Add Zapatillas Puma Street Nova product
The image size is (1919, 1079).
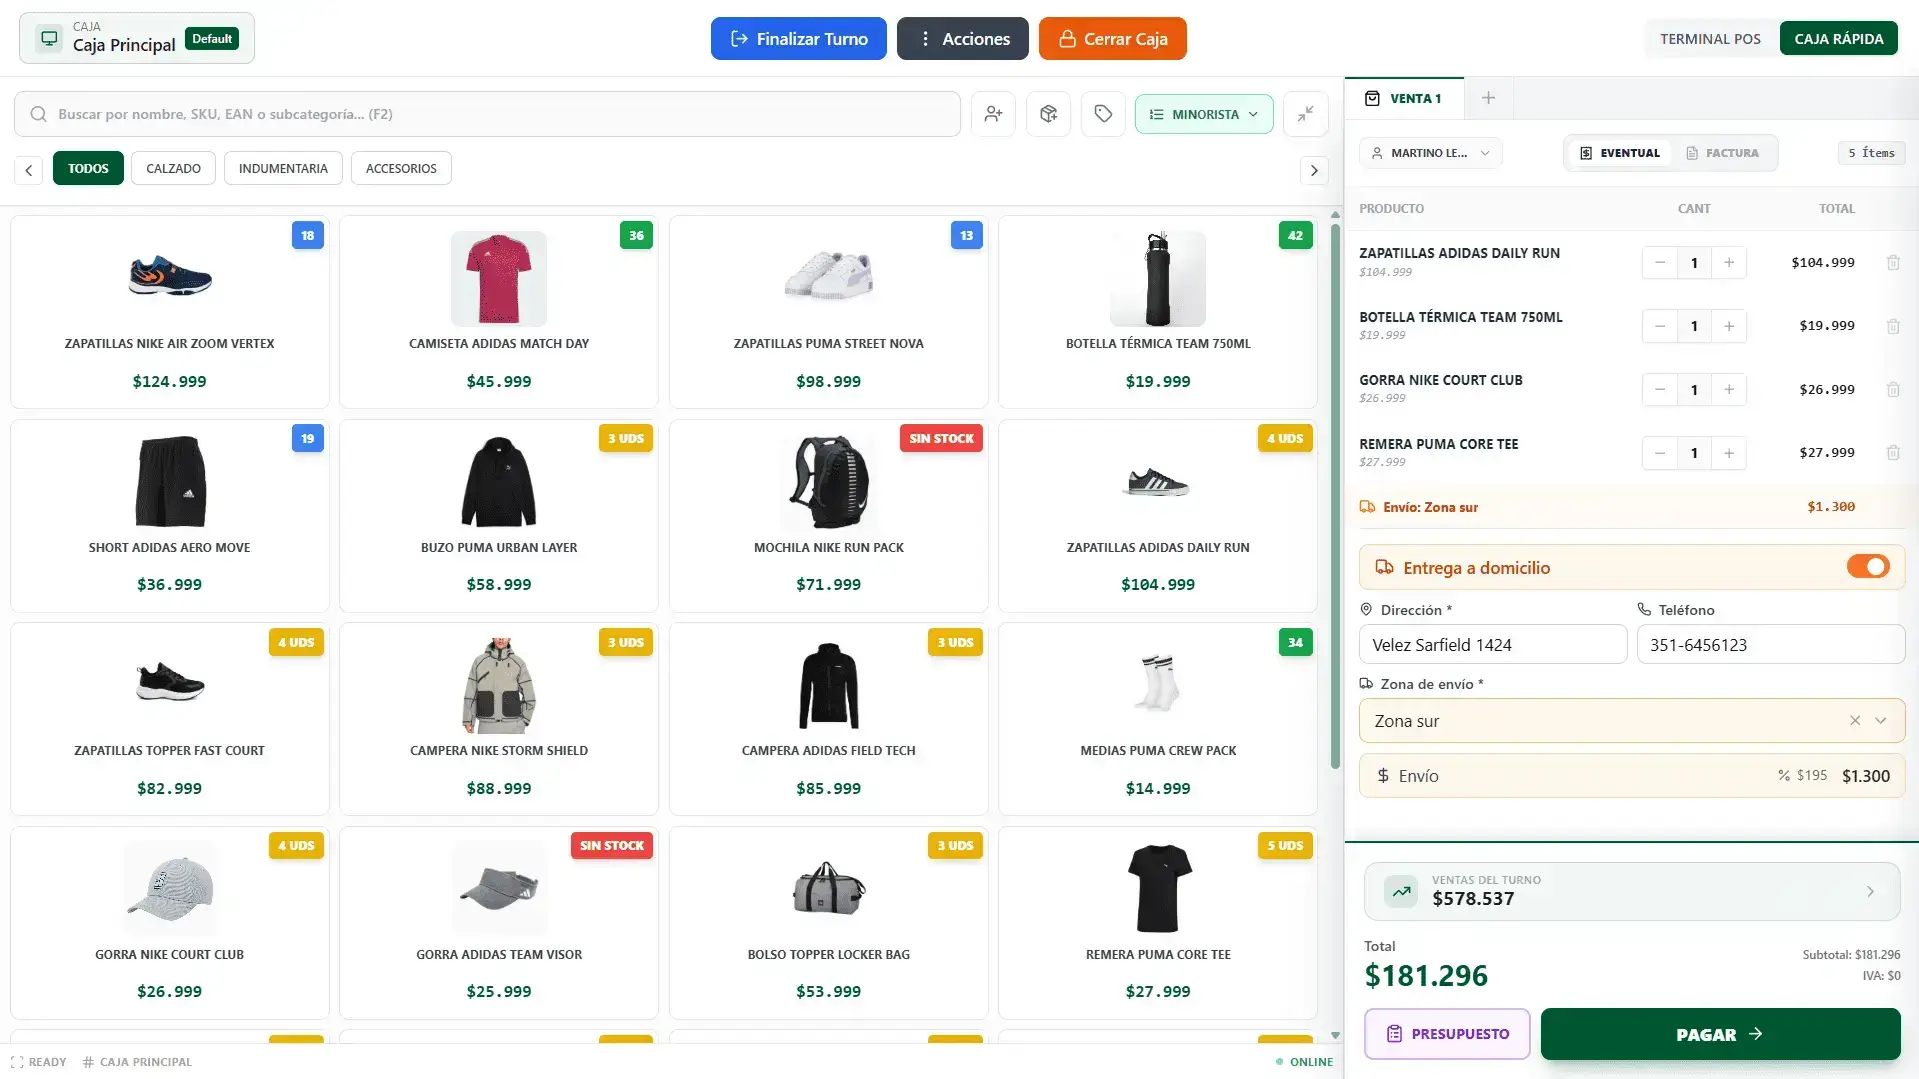829,312
